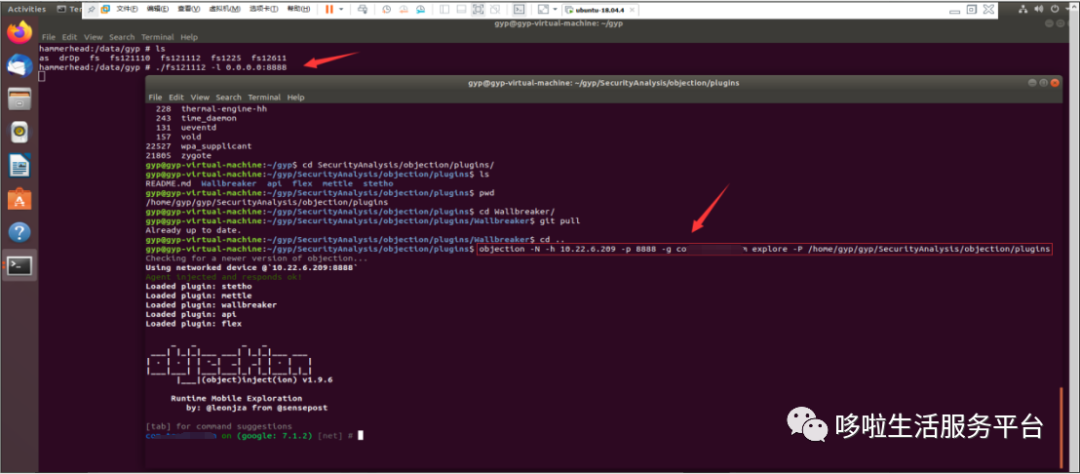Click the send Ctrl+Alt+Del toolbar icon
The image size is (1080, 474).
pyautogui.click(x=363, y=10)
